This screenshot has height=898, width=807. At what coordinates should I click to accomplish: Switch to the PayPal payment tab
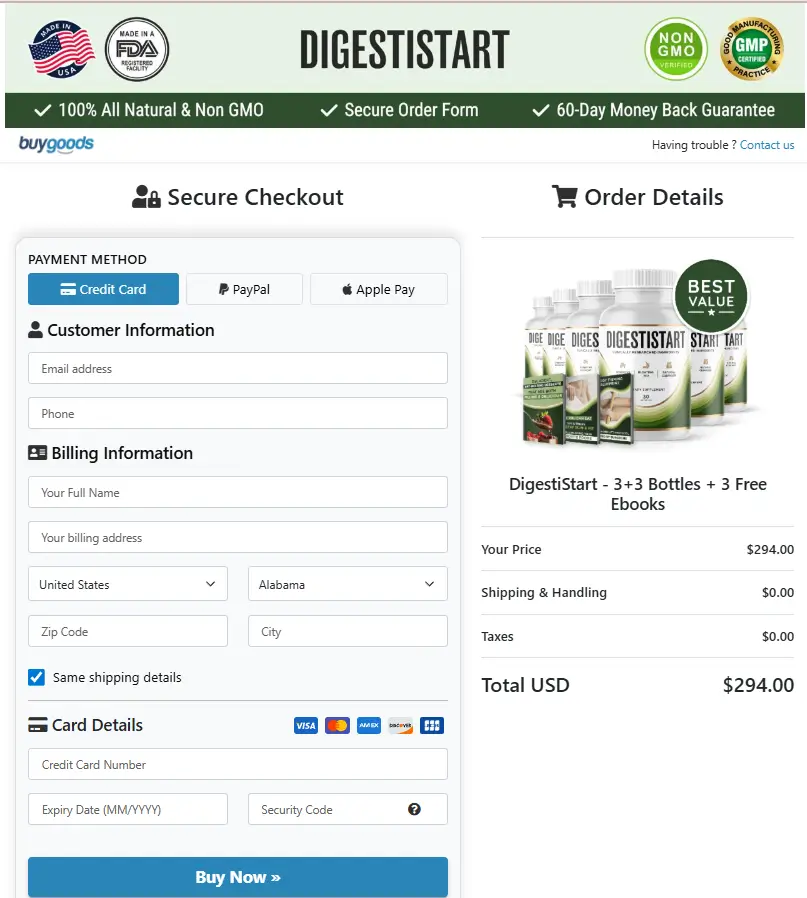click(x=243, y=288)
